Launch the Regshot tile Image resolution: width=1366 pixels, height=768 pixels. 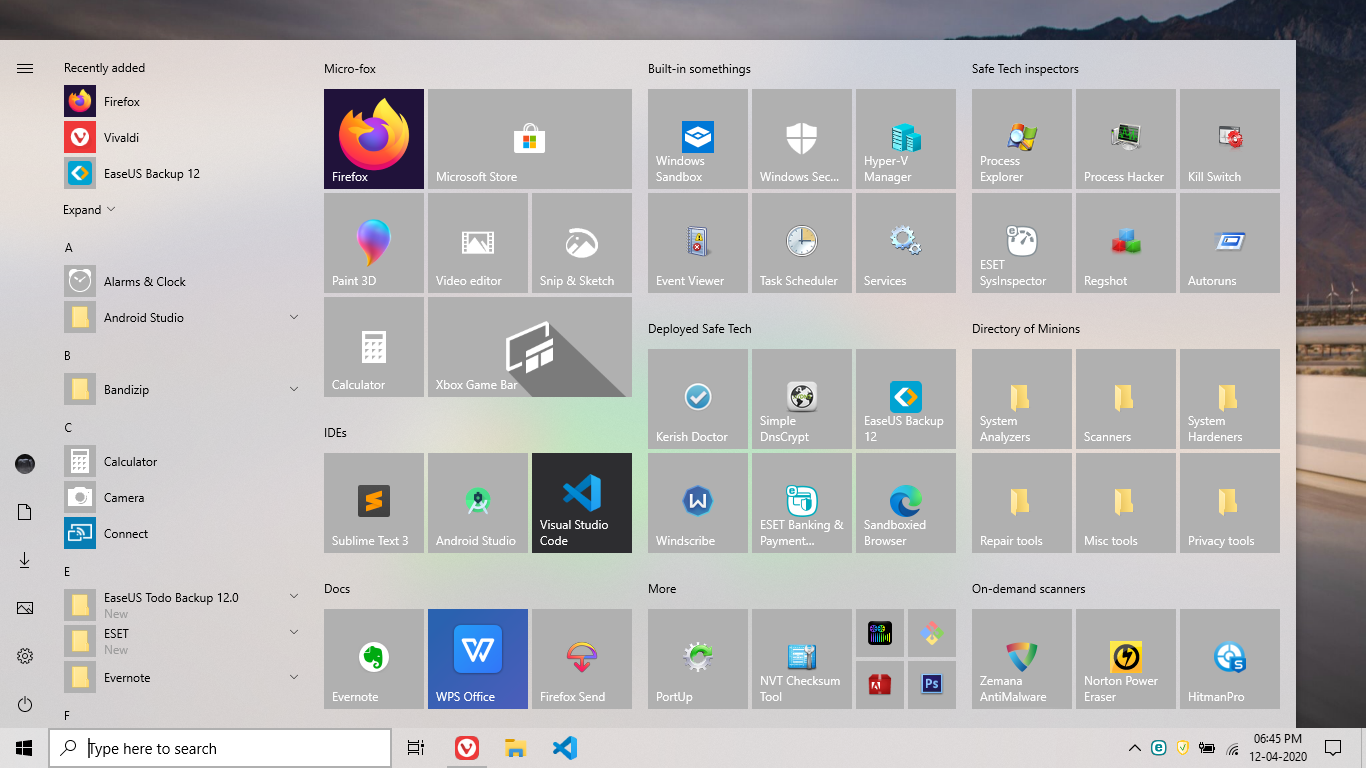pyautogui.click(x=1126, y=243)
